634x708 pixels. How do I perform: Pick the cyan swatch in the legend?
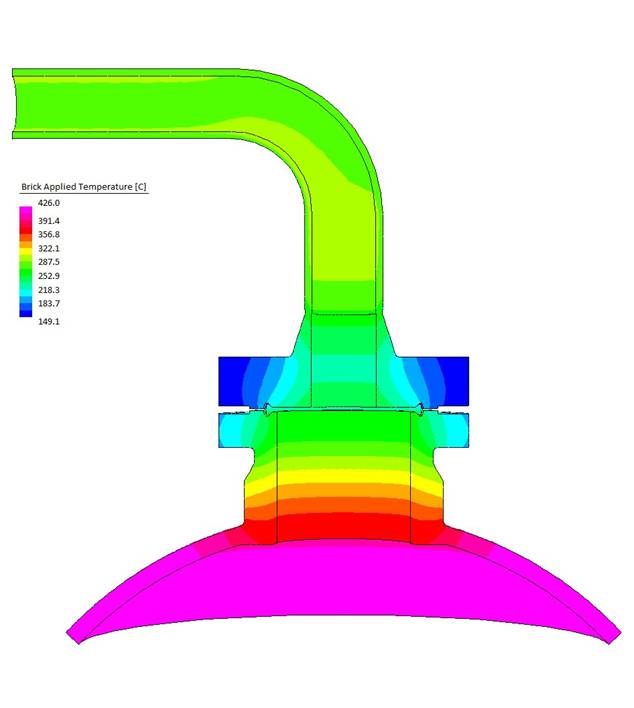click(26, 288)
